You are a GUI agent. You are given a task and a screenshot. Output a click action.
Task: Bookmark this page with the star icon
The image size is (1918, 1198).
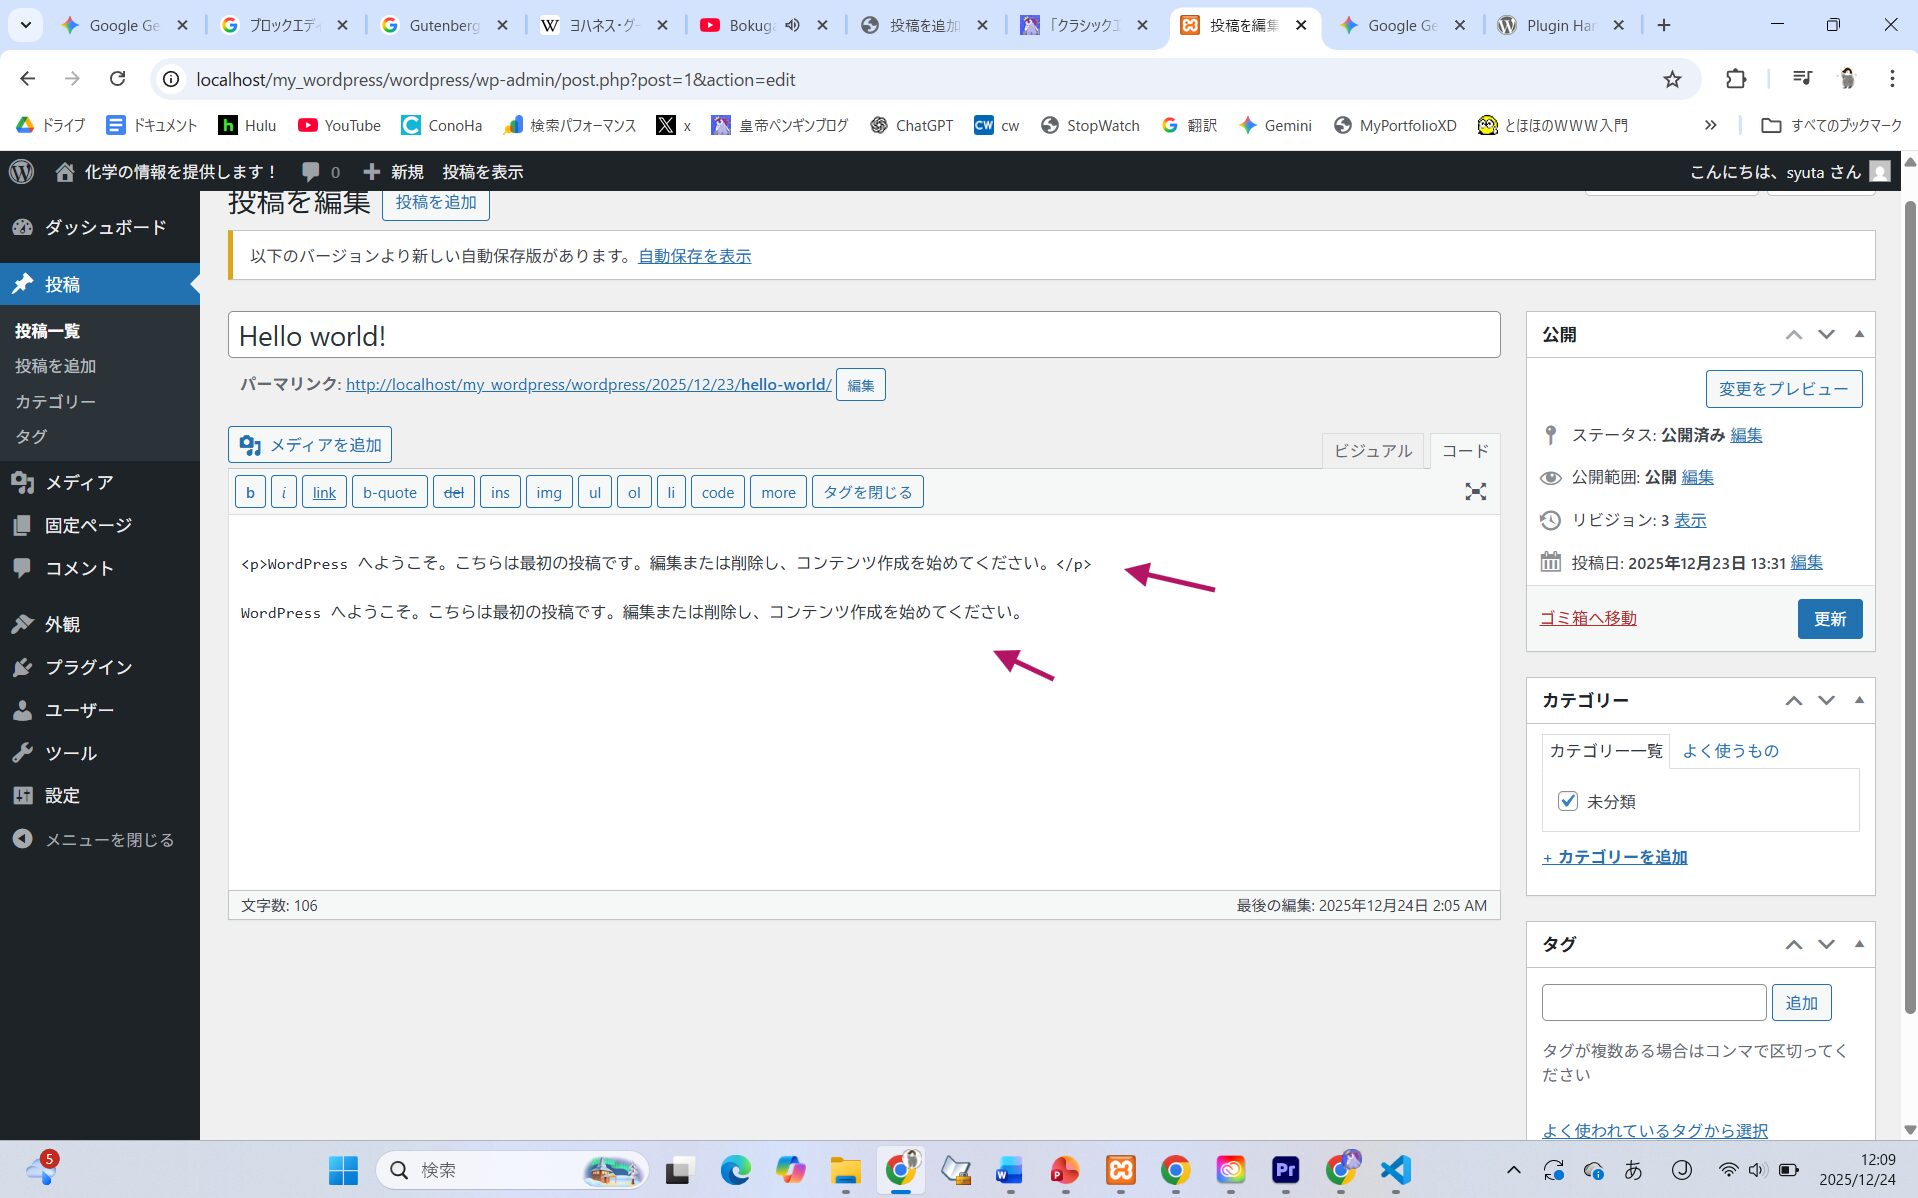click(x=1672, y=79)
